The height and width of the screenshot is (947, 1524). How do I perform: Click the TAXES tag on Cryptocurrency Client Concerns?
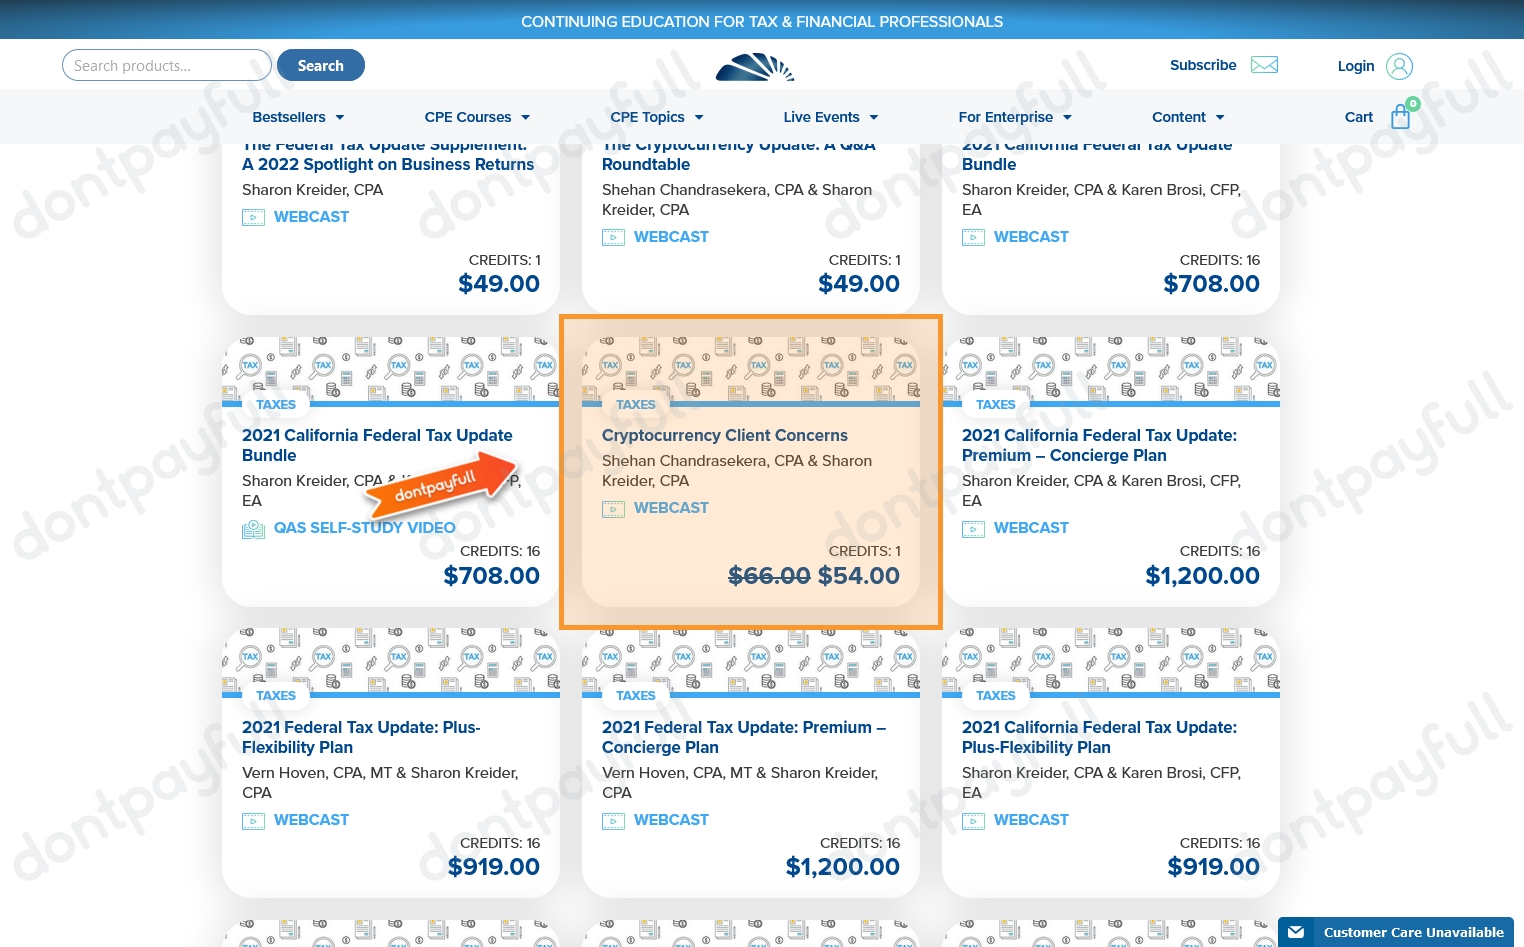coord(635,404)
